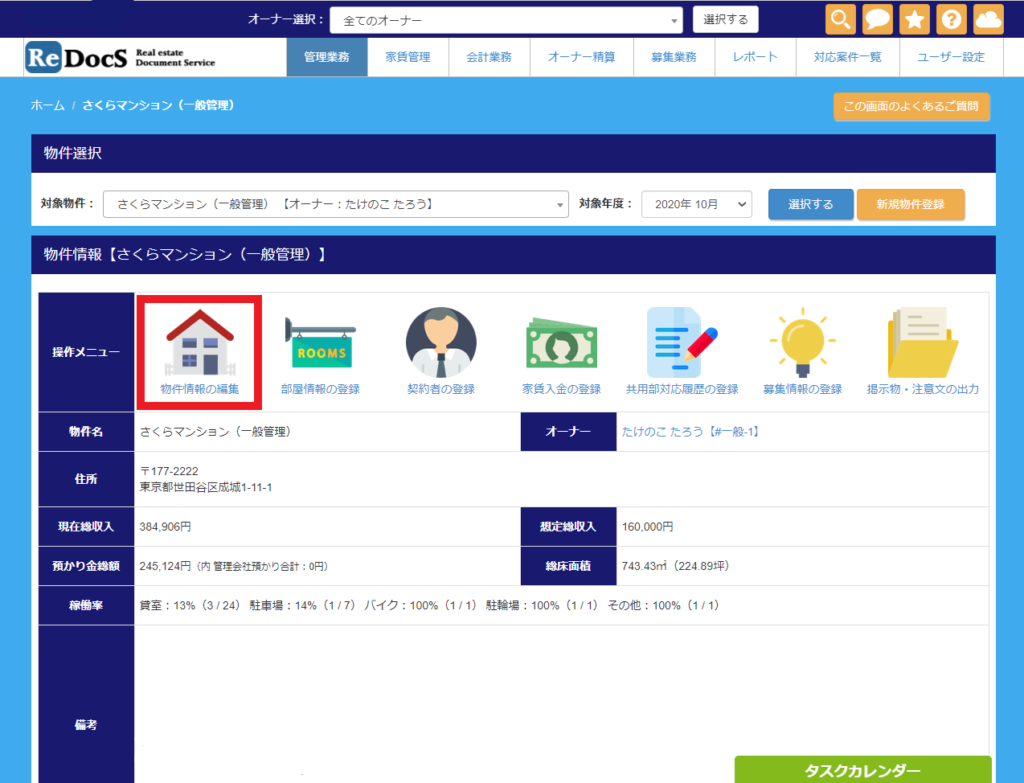Open the magnifier search icon
The width and height of the screenshot is (1024, 783).
(840, 19)
